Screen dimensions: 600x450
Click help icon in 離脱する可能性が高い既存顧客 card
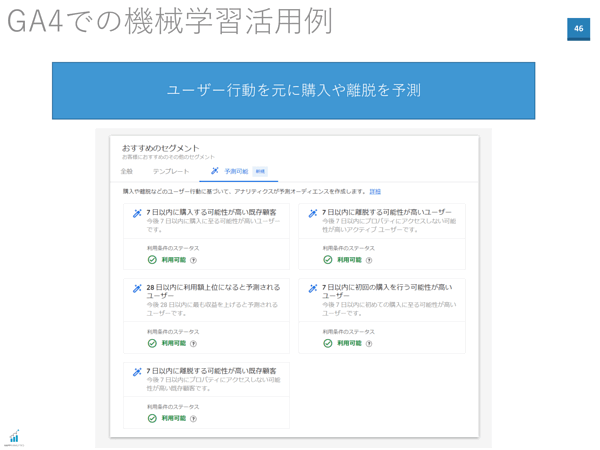[x=194, y=419]
